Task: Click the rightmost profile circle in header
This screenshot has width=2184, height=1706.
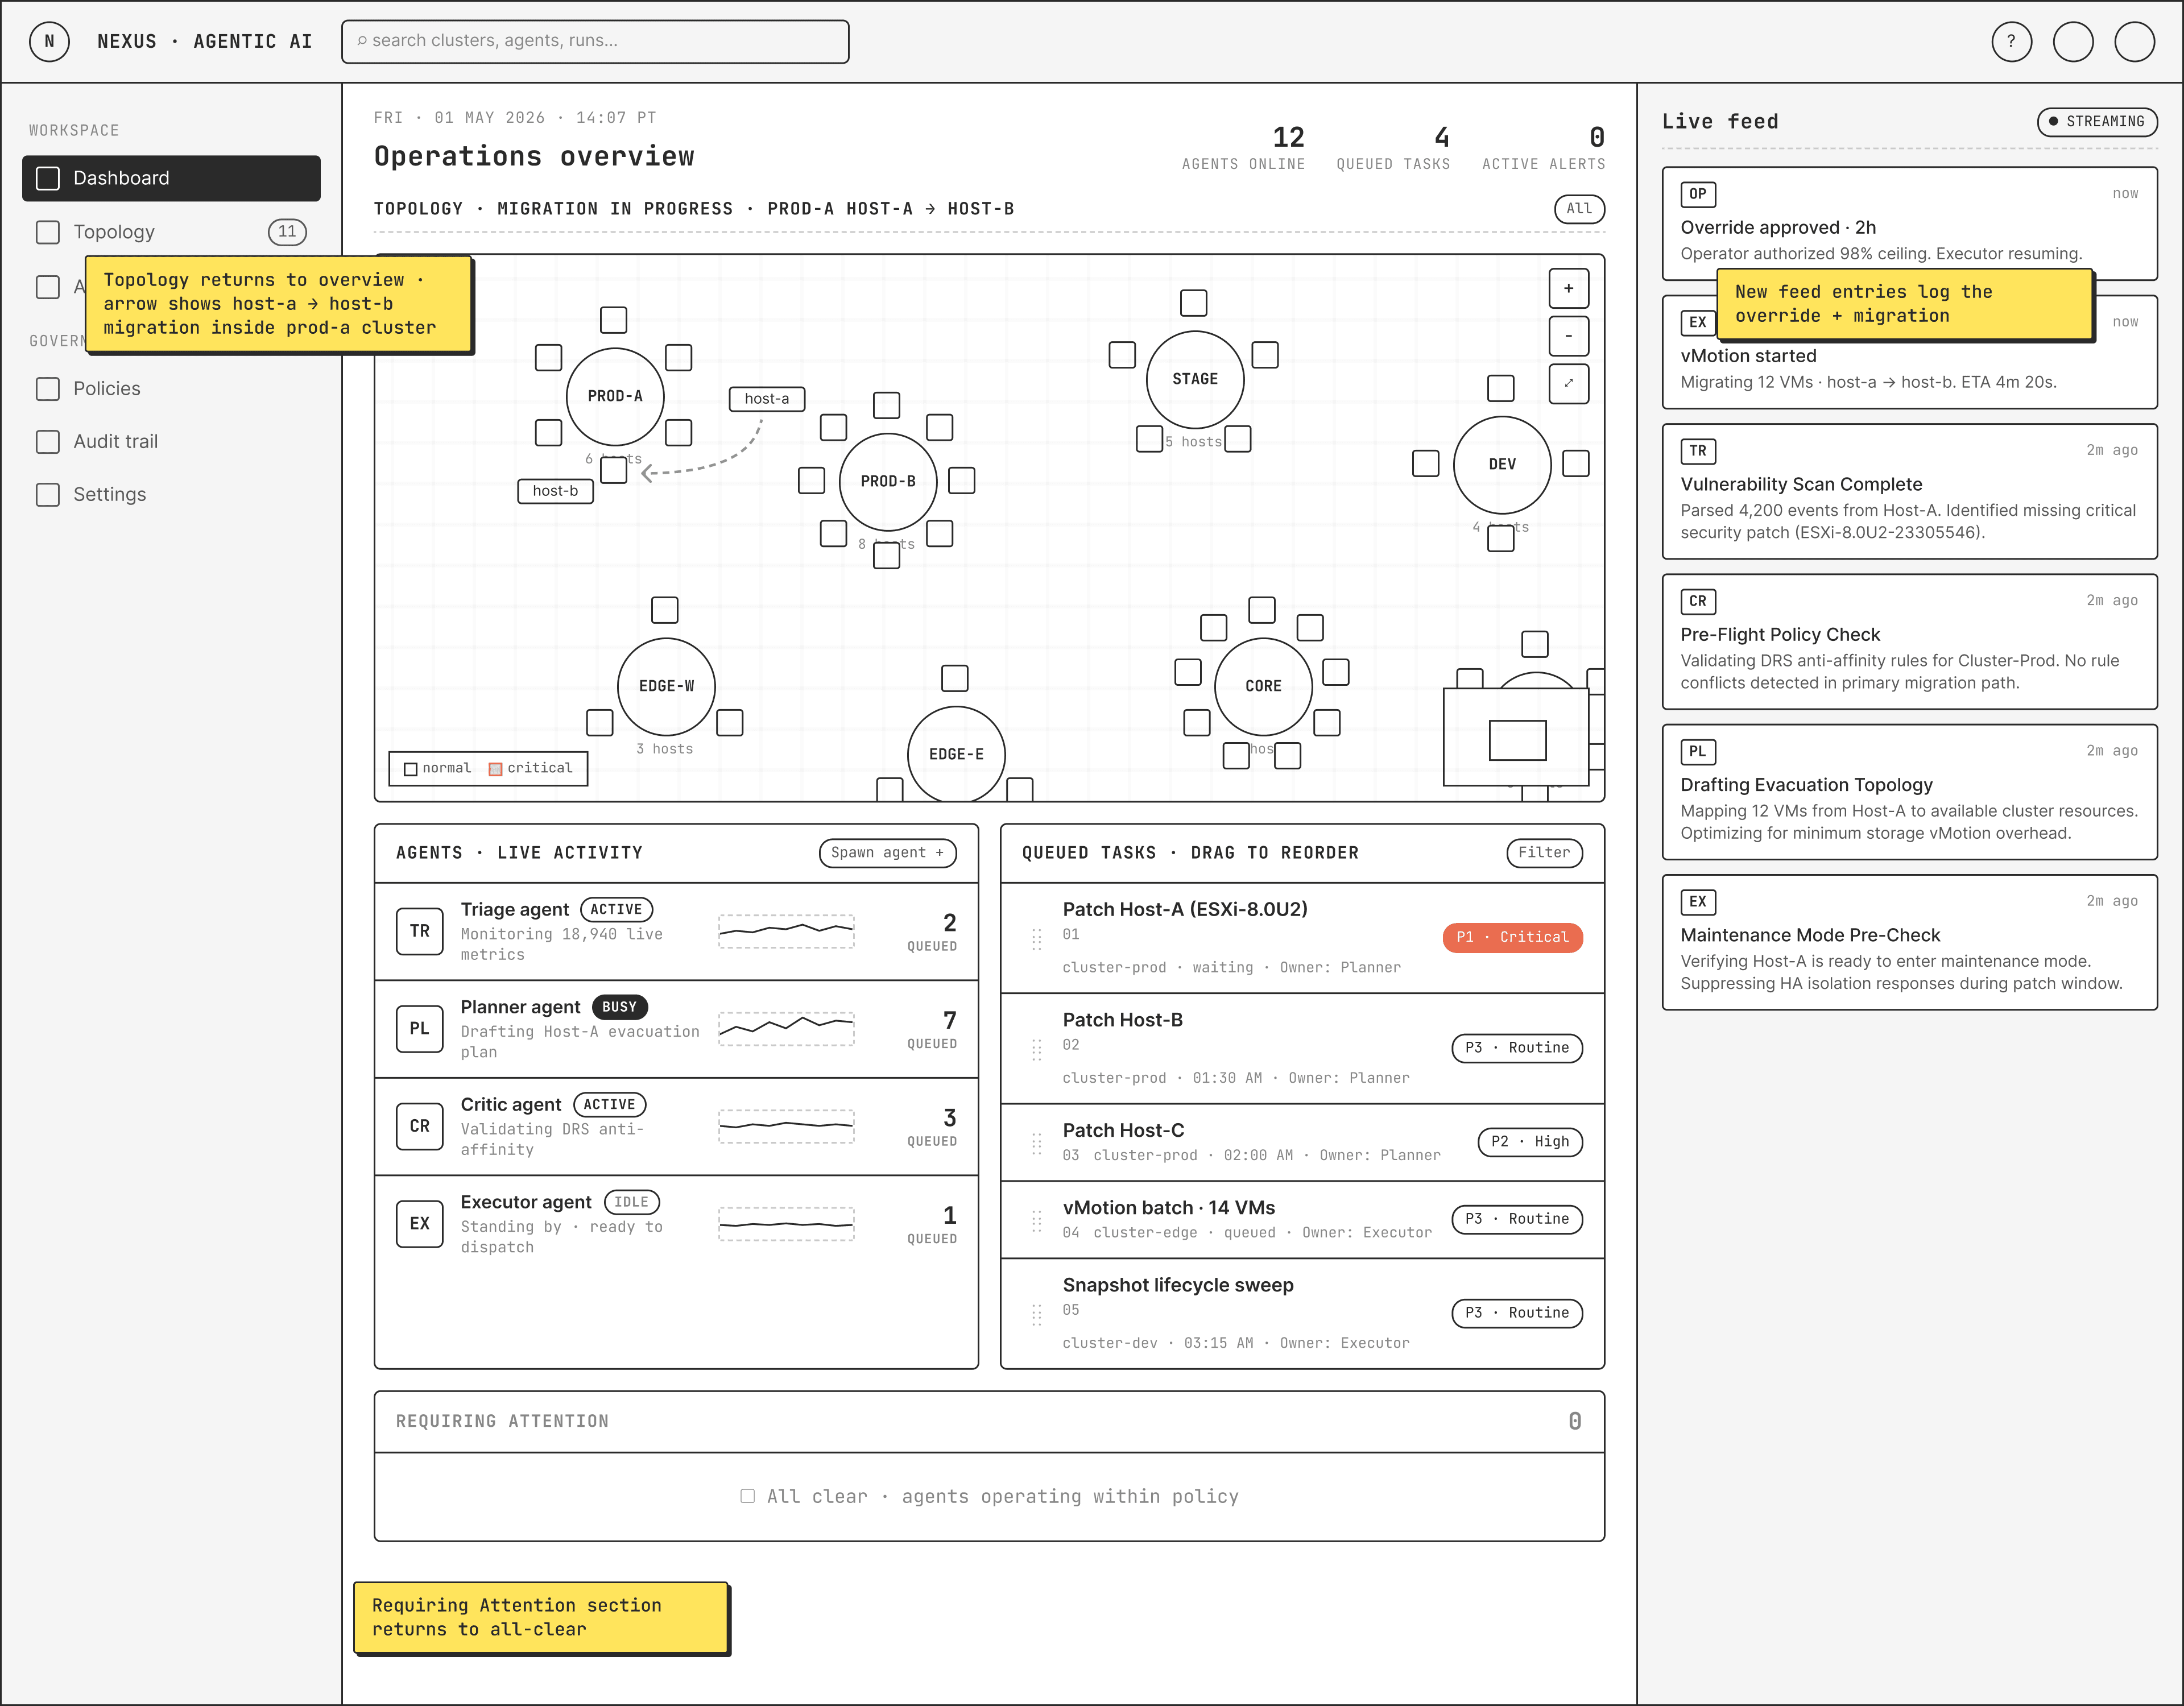Action: 2134,42
